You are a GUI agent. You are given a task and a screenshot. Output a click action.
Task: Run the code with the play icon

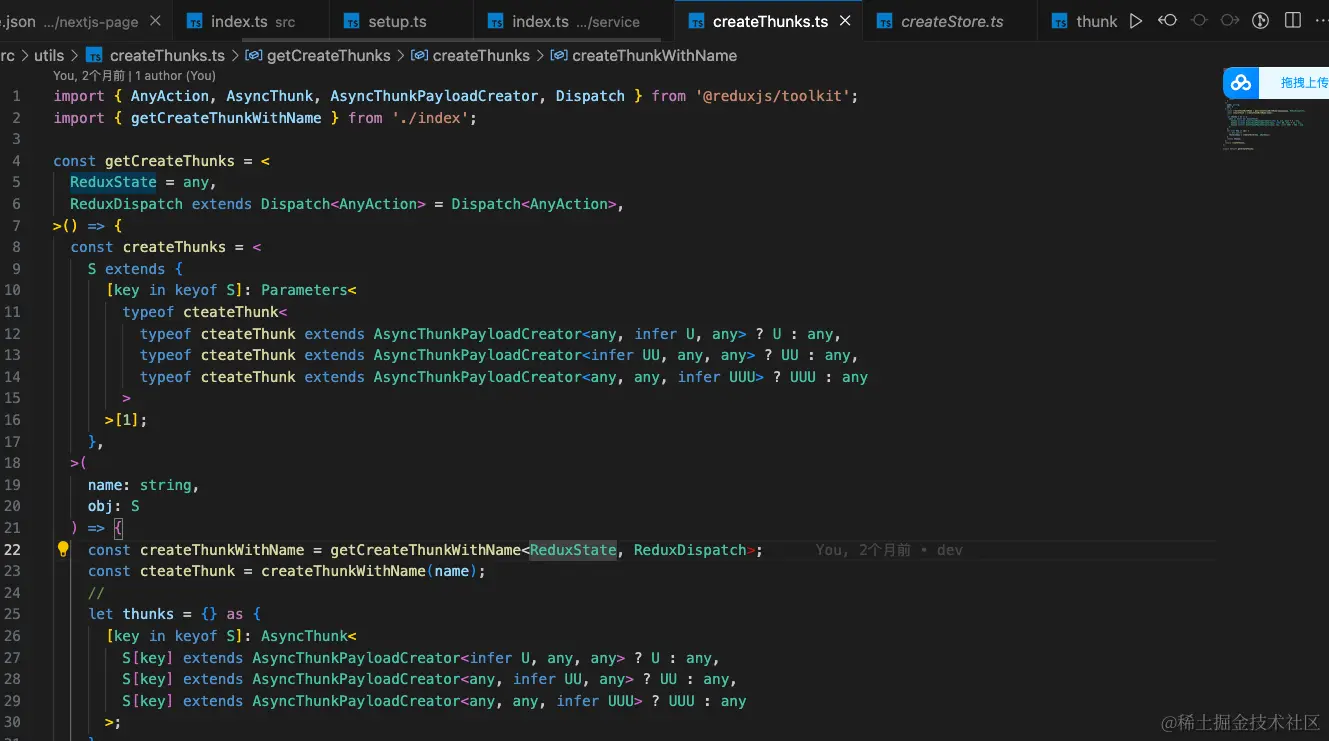[x=1135, y=21]
